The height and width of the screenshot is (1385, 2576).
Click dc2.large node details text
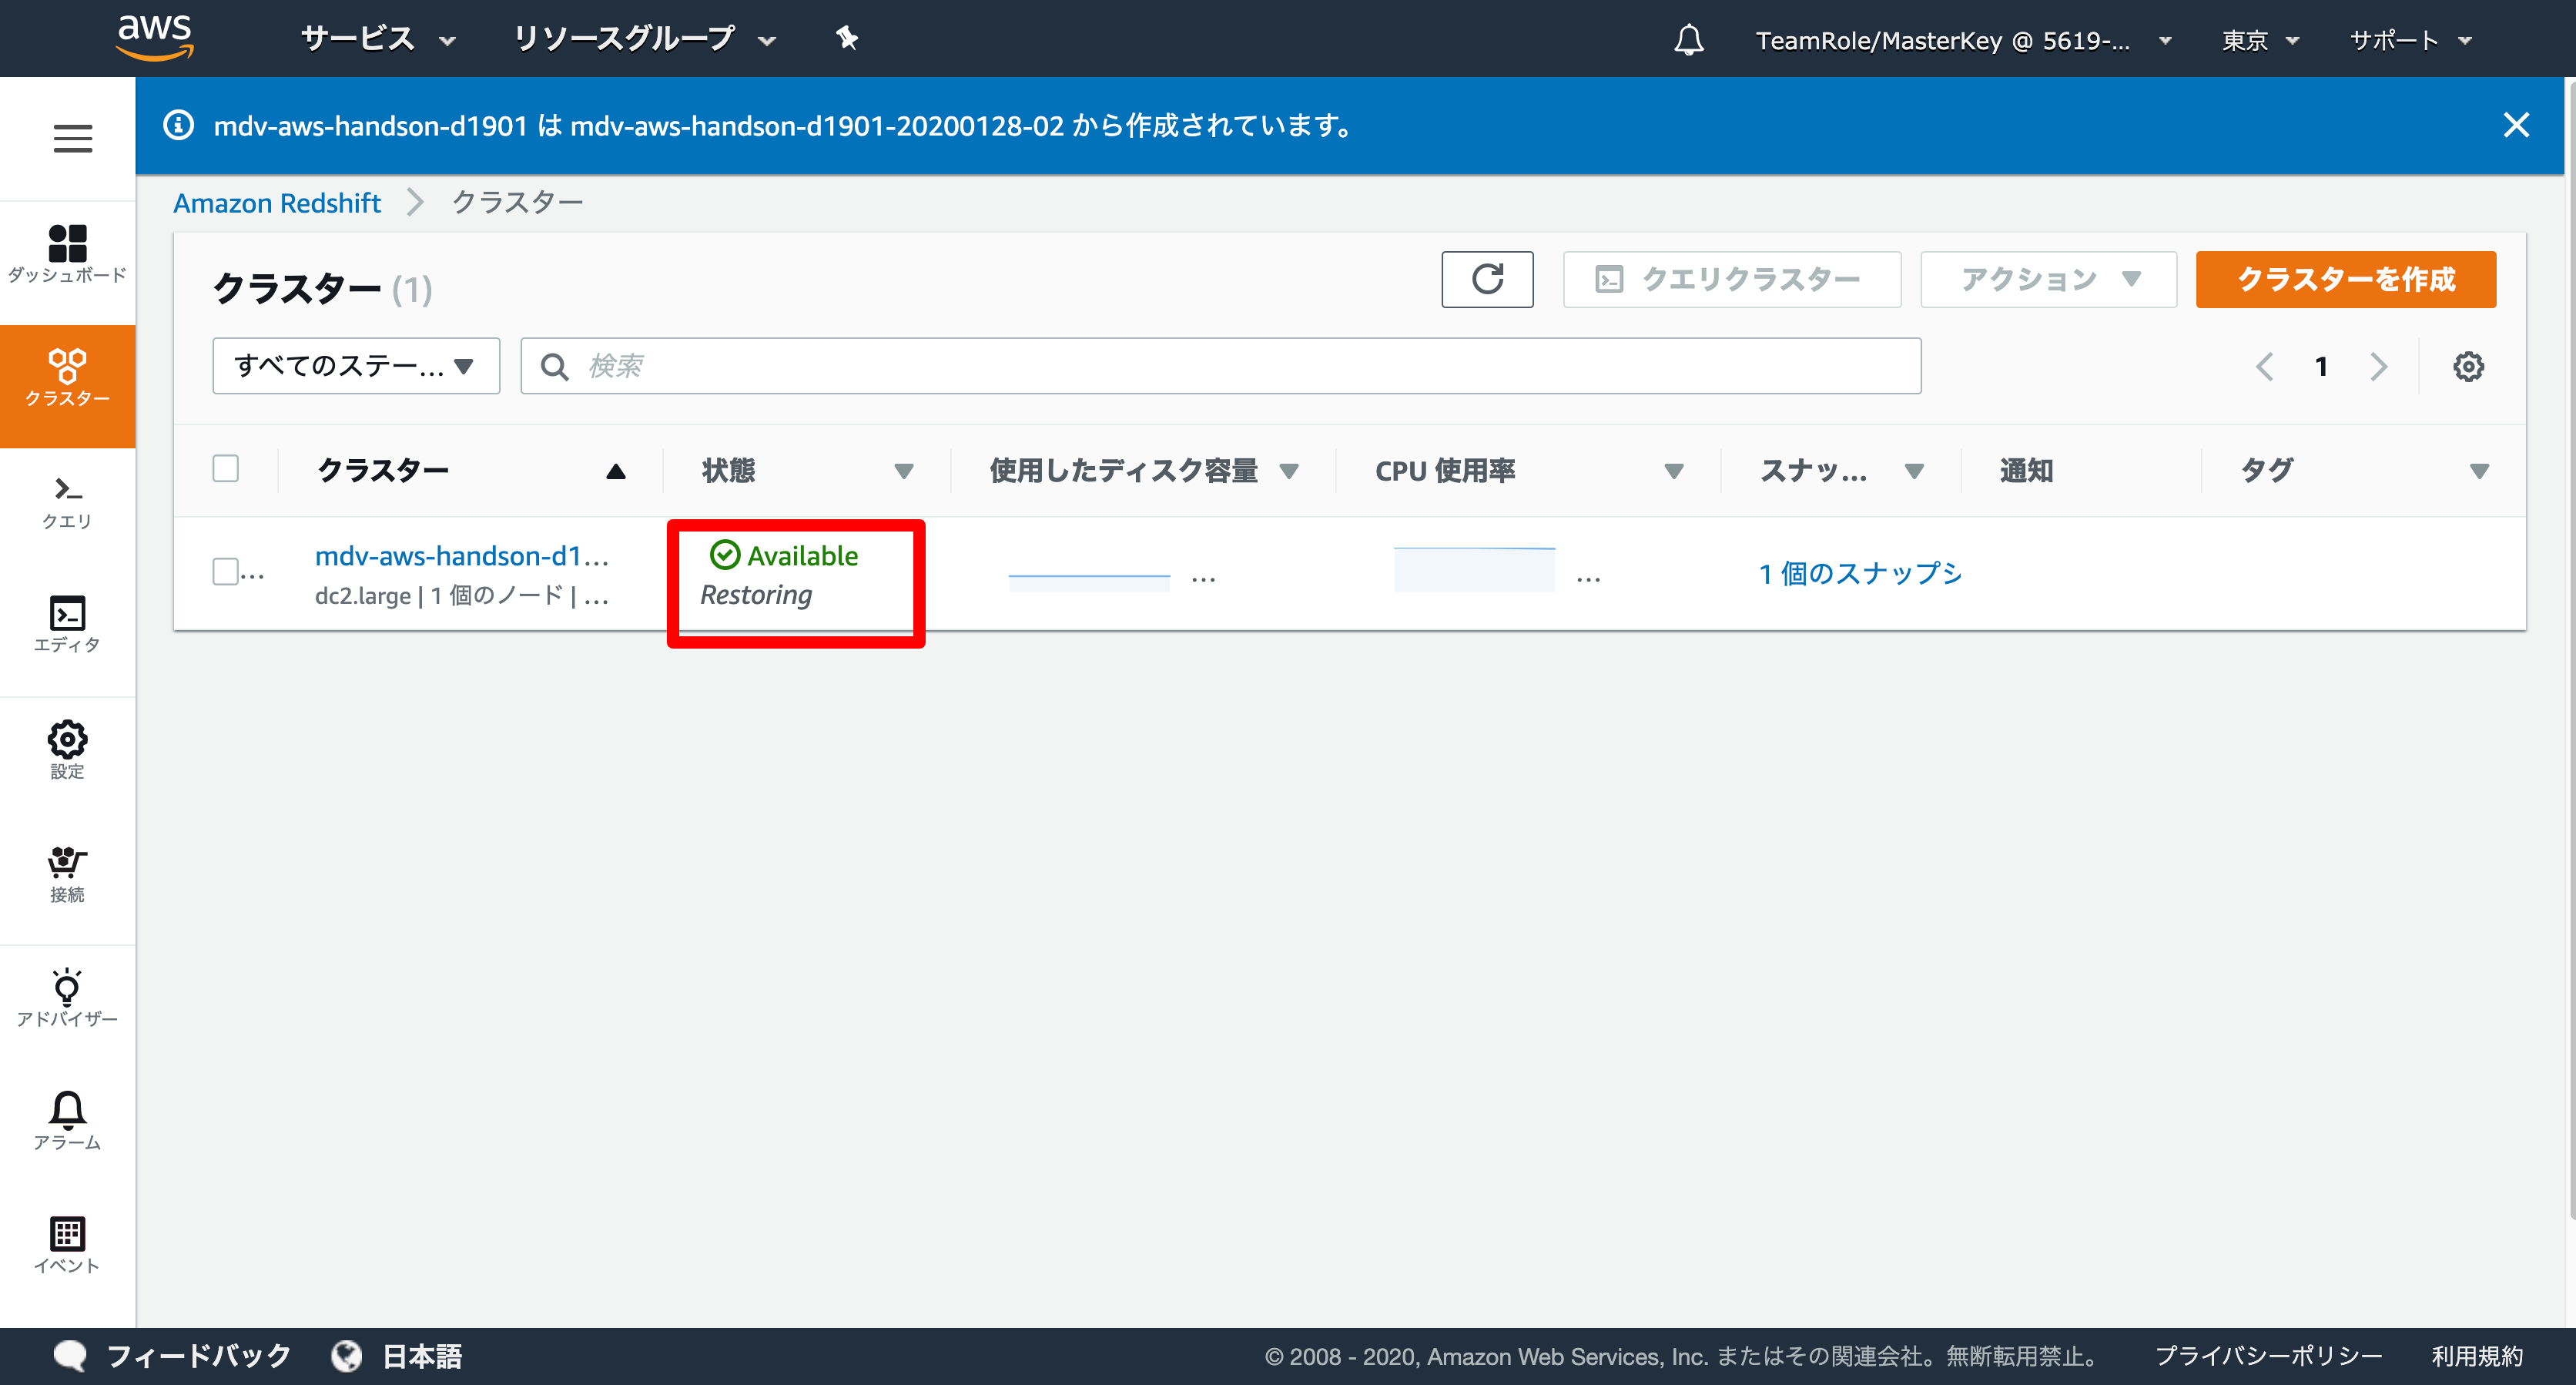coord(461,596)
